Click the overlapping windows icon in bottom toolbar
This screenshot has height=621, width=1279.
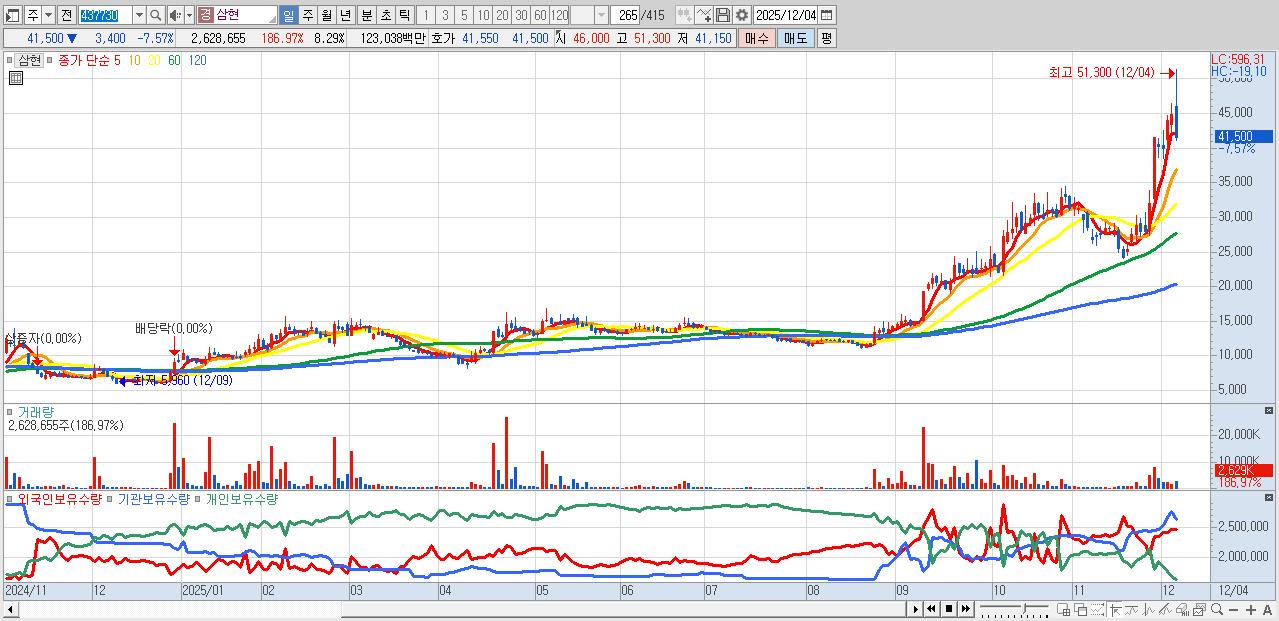point(1081,610)
